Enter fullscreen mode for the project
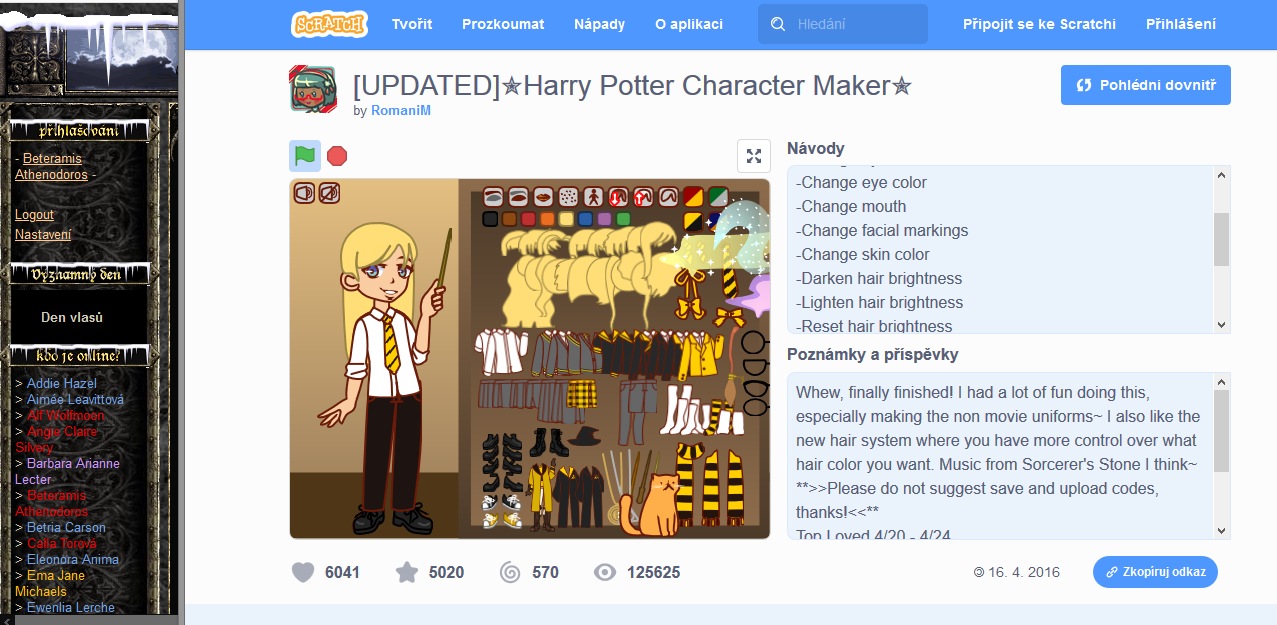Screen dimensions: 1277x625 (x=754, y=156)
